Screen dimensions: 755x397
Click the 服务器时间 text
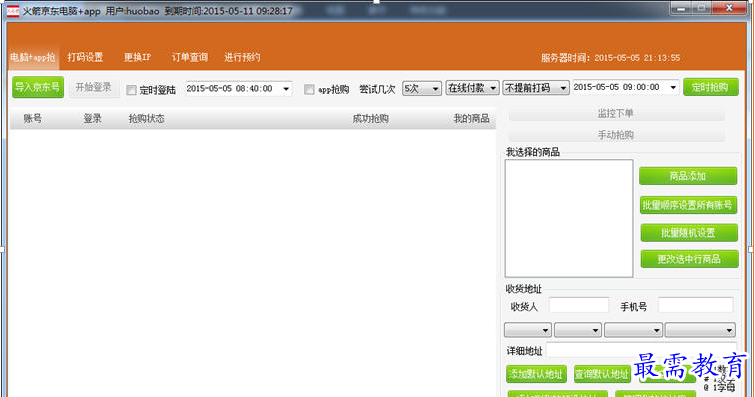[611, 58]
